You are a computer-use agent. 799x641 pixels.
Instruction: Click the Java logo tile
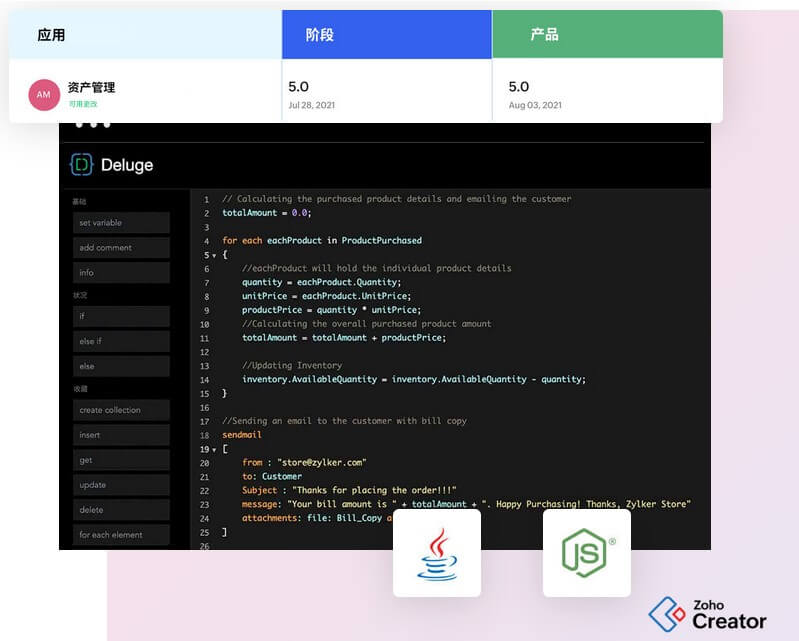point(437,553)
